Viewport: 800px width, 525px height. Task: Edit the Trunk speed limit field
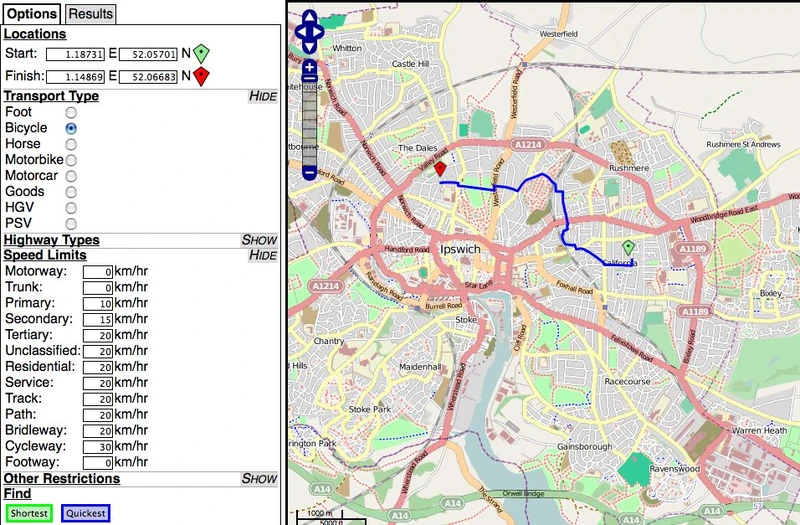click(98, 288)
